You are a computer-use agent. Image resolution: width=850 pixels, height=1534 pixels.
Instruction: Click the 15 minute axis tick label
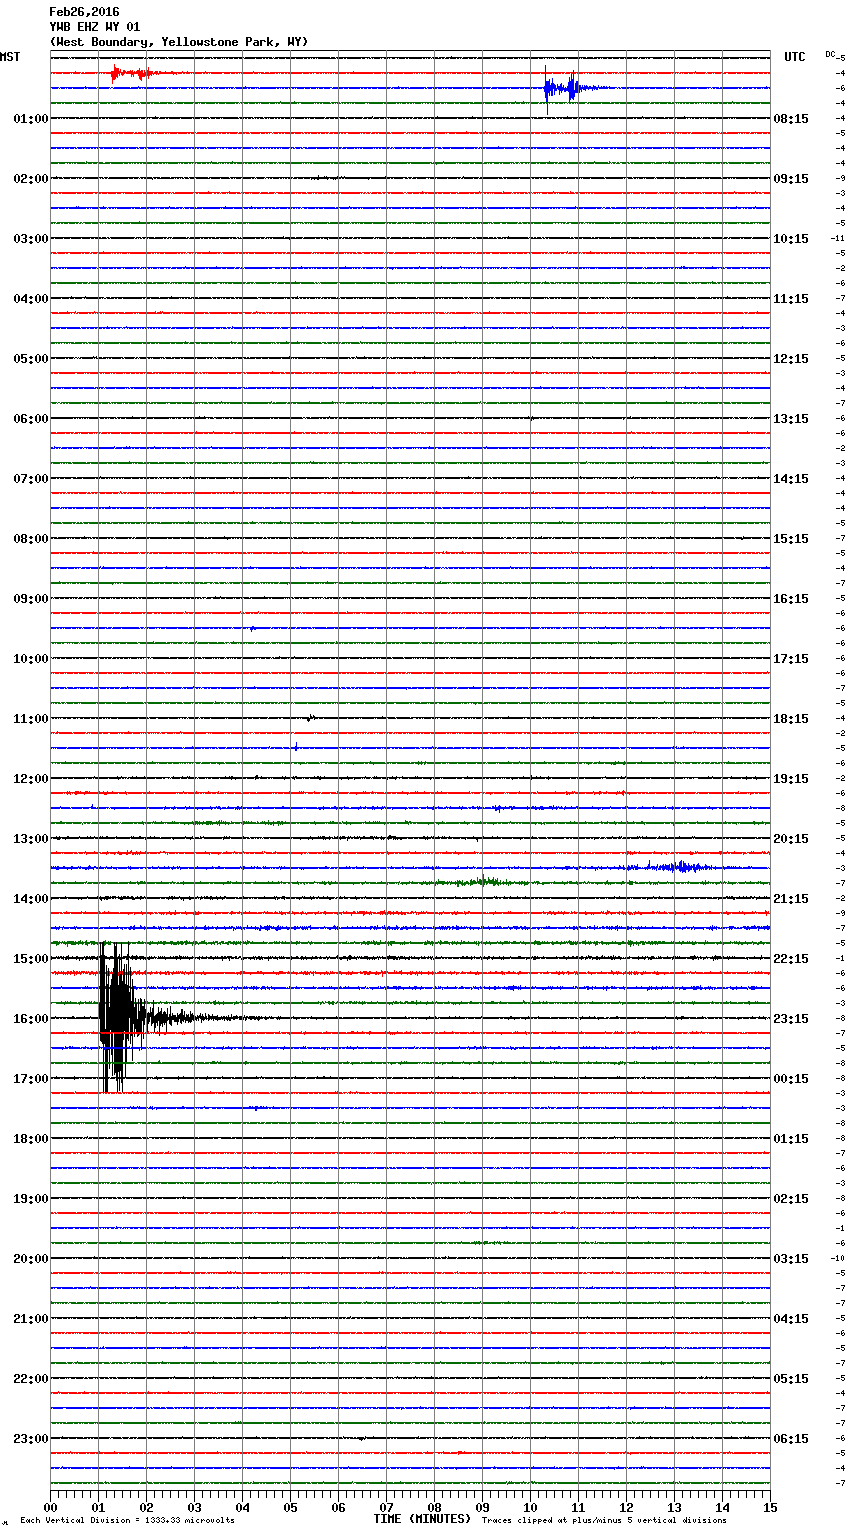tap(770, 1507)
